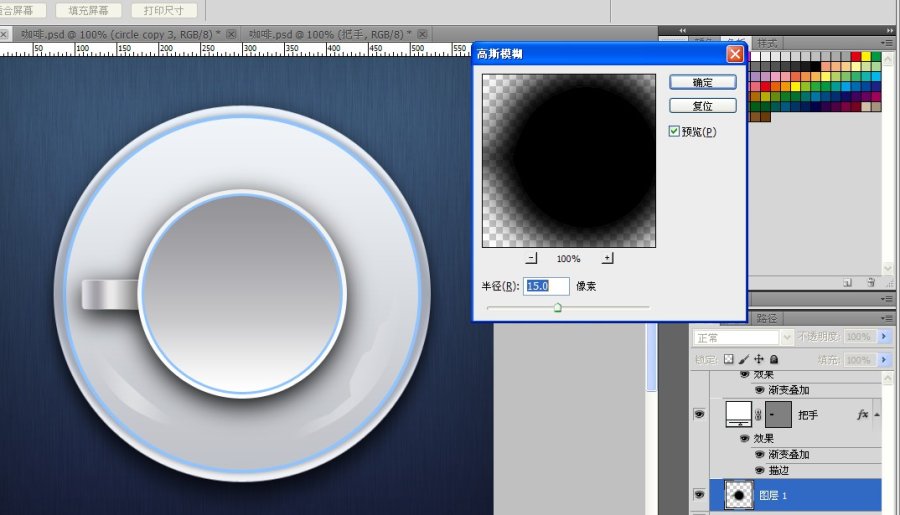
Task: Click the fill 100% value field
Action: click(859, 360)
